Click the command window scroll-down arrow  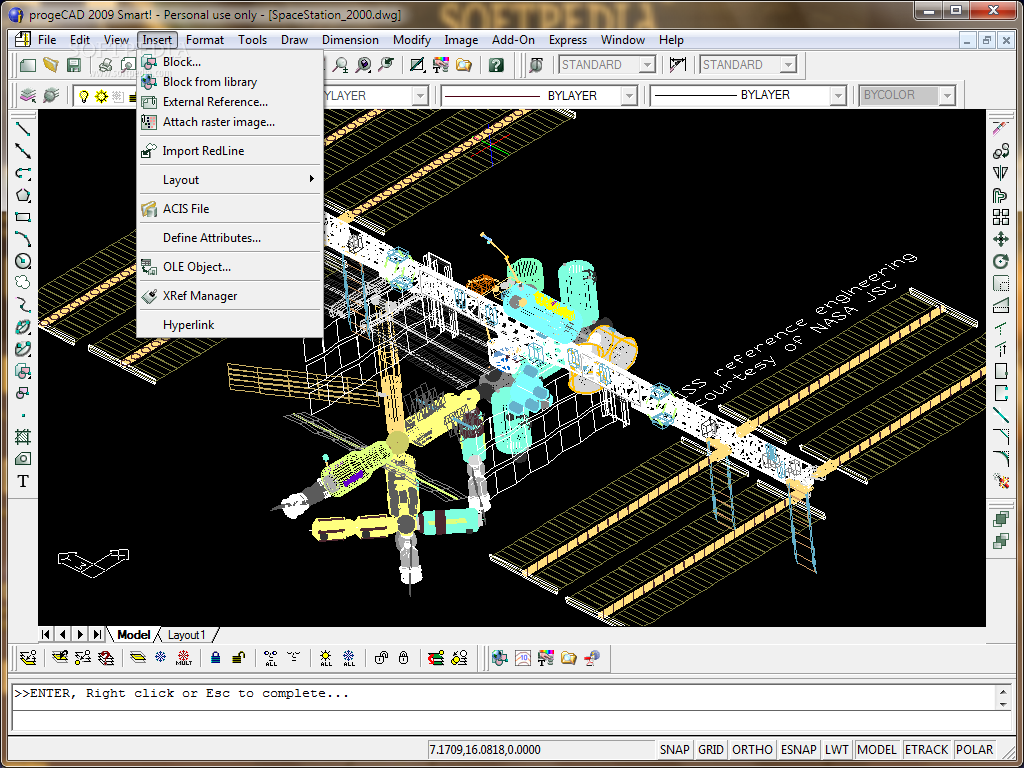point(1004,705)
